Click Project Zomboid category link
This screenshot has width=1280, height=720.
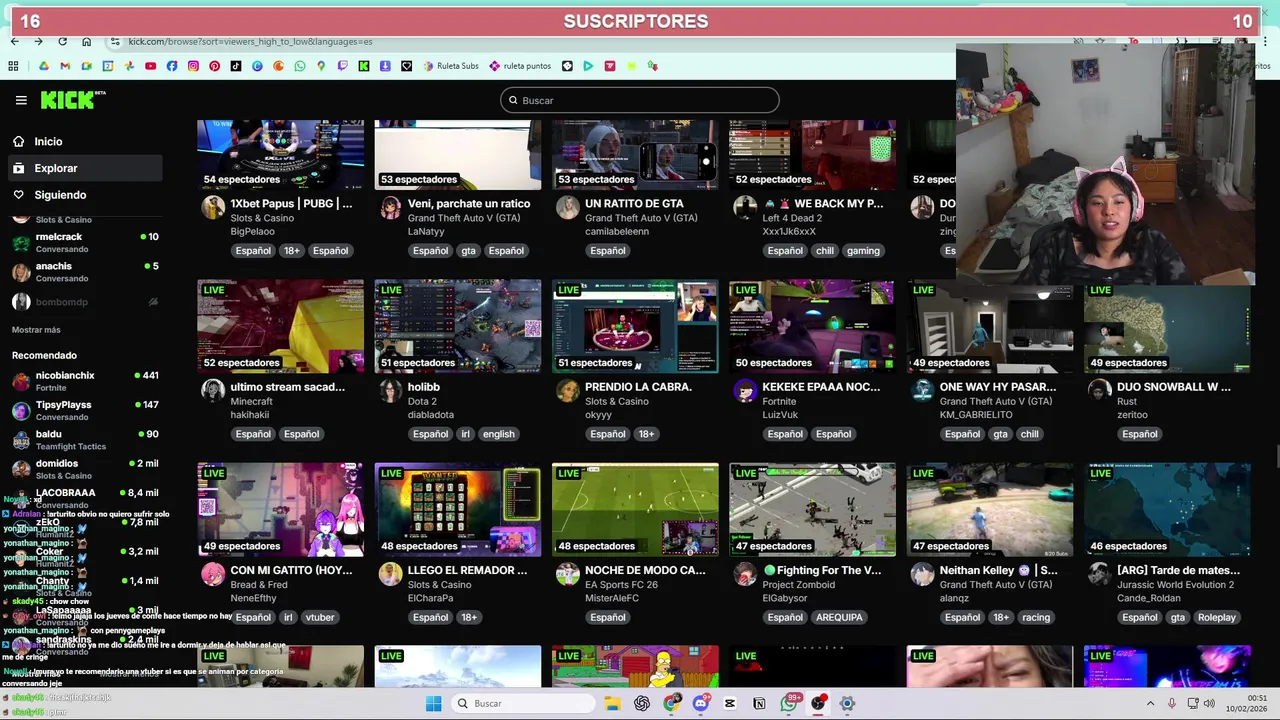tap(798, 584)
